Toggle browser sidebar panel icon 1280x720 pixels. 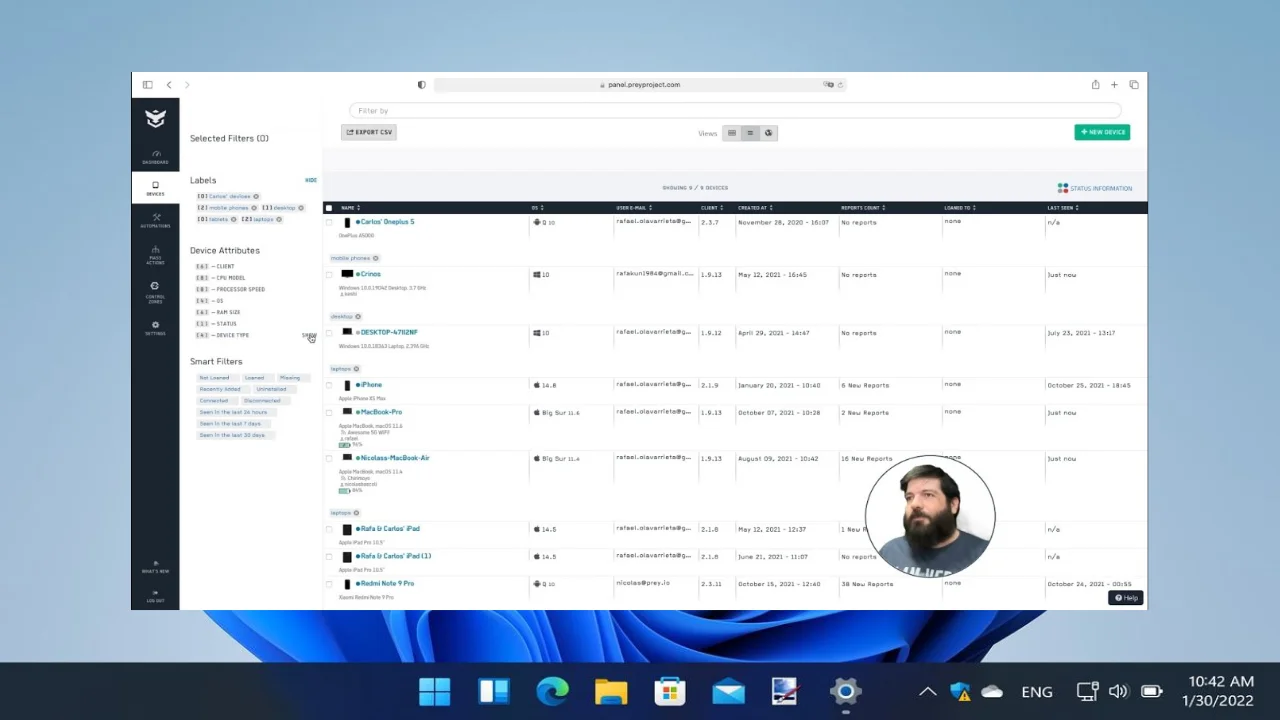(x=147, y=85)
